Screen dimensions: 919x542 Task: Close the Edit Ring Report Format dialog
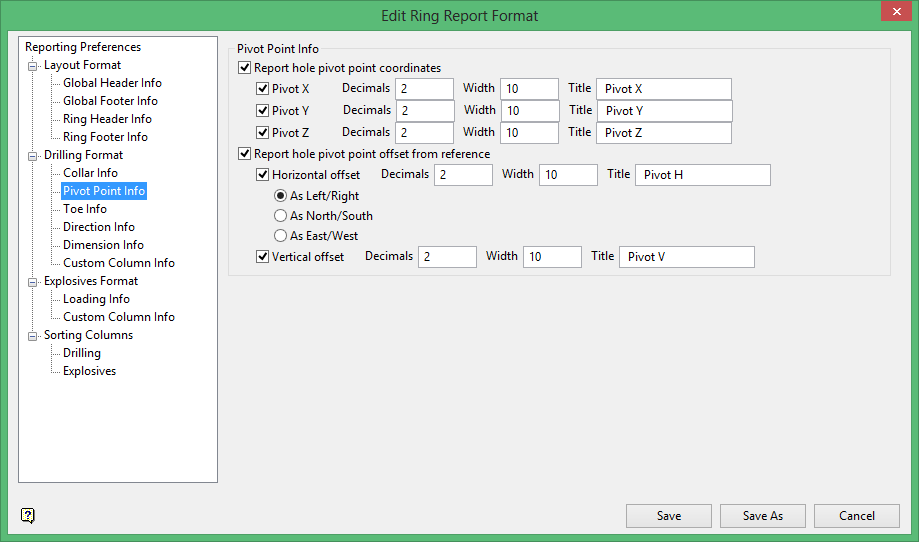(896, 11)
